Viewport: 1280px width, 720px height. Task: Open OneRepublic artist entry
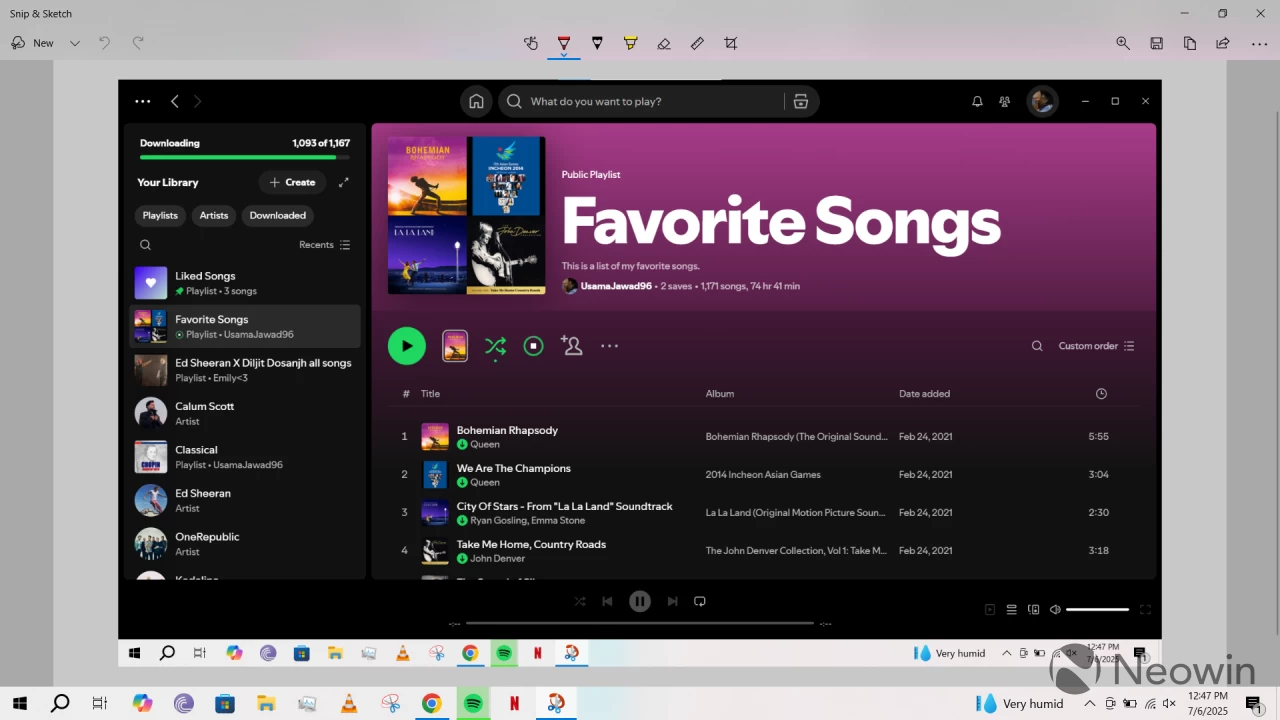[245, 543]
